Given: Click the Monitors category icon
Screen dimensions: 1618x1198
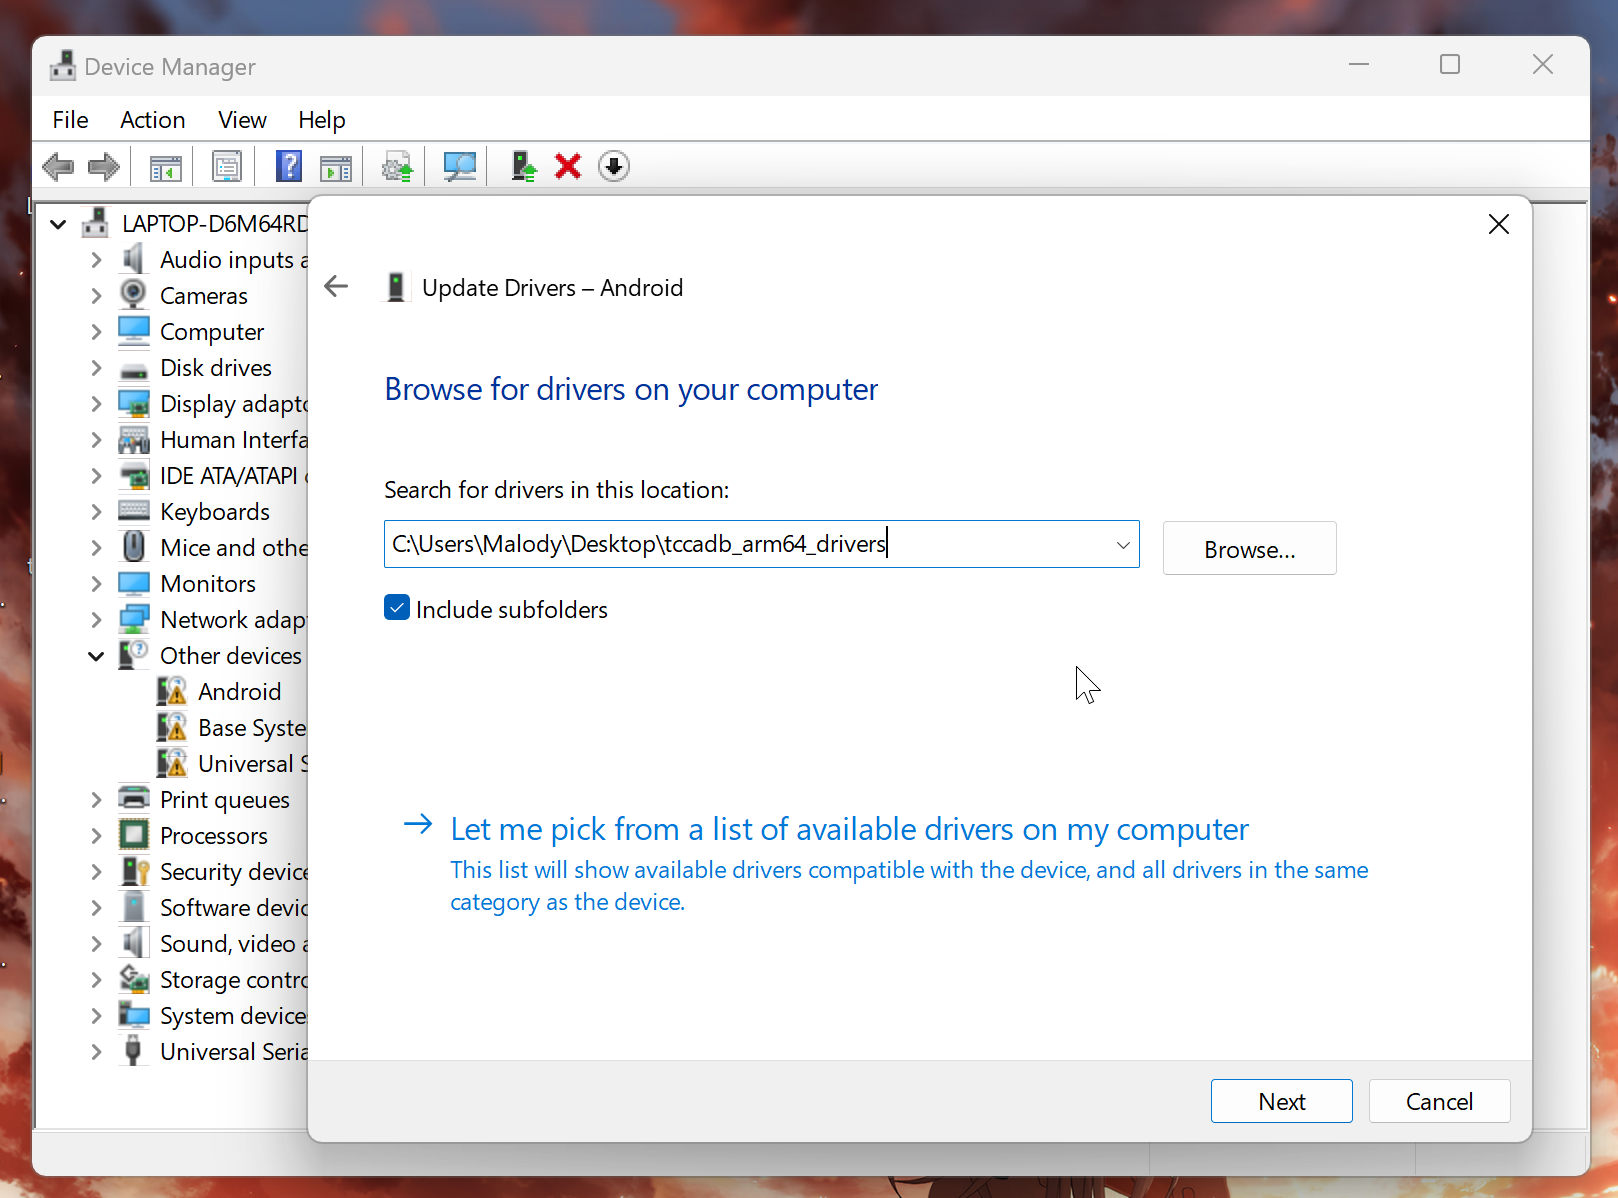Looking at the screenshot, I should tap(133, 583).
